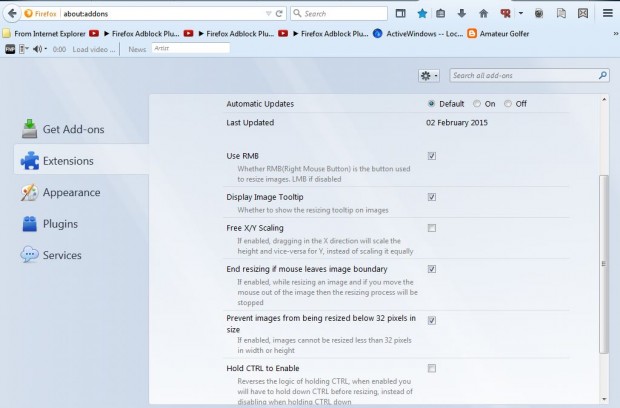The width and height of the screenshot is (620, 408).
Task: Click the bookmark star icon
Action: click(x=422, y=14)
